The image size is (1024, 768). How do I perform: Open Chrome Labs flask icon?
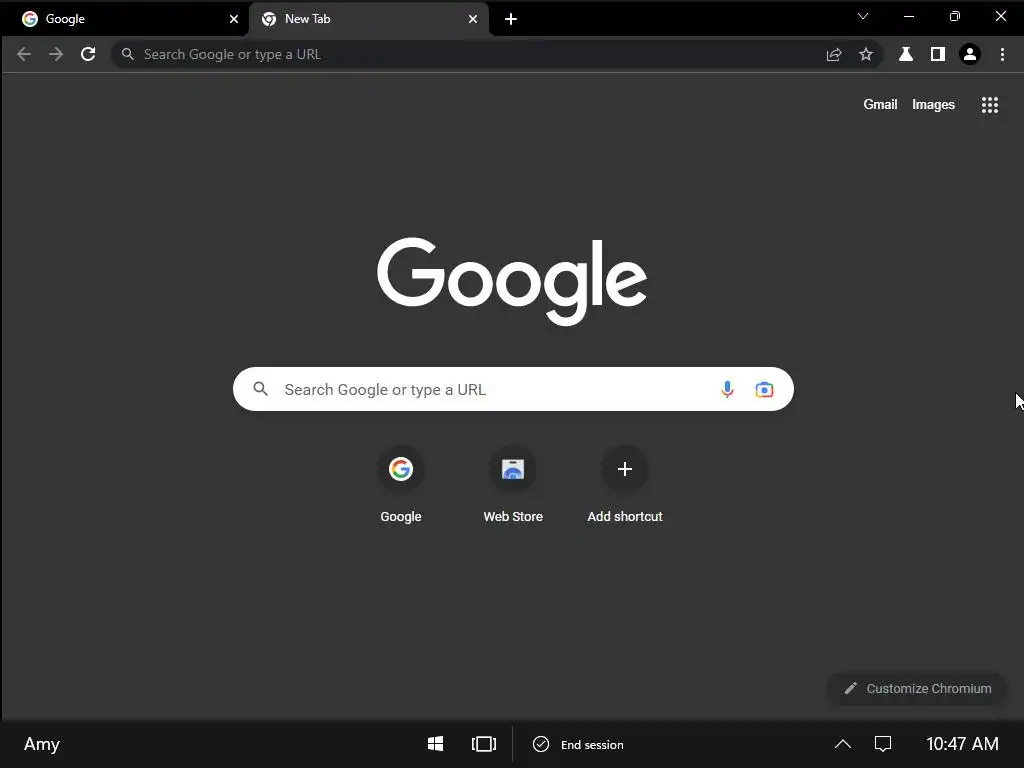click(x=906, y=54)
